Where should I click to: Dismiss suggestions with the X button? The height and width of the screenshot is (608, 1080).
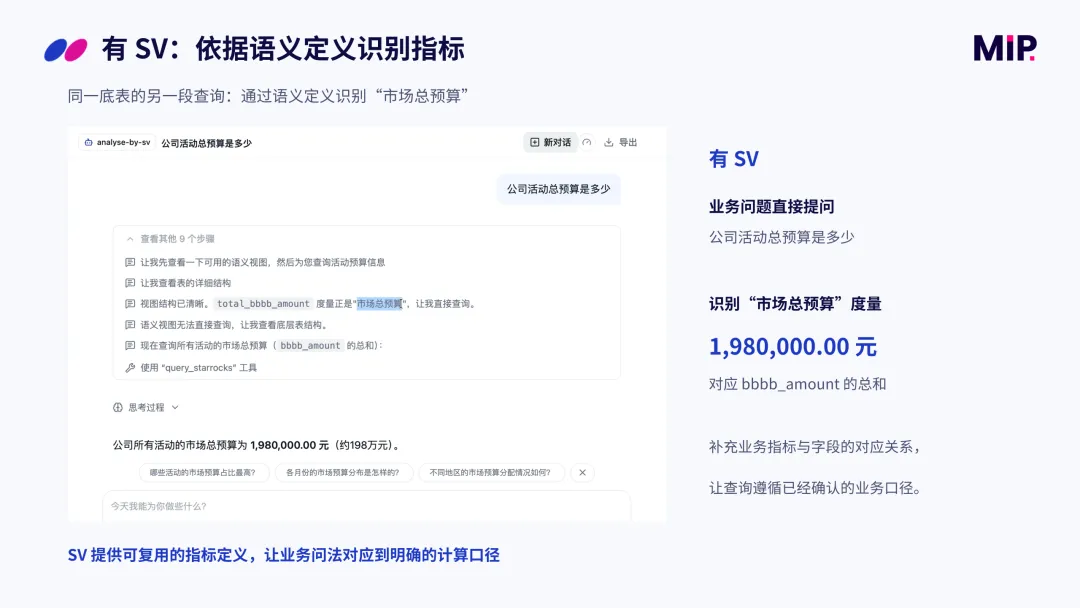click(x=583, y=472)
